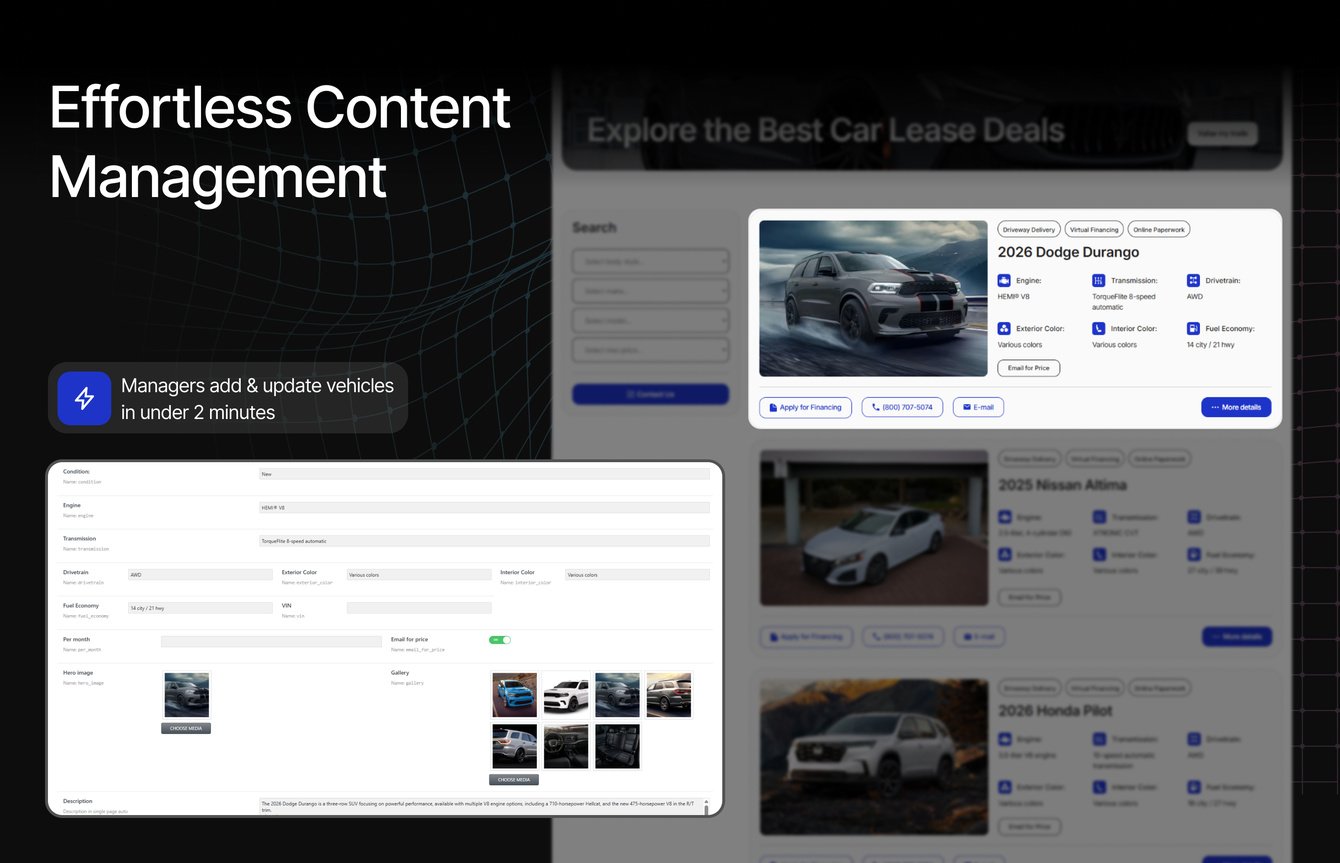Click the Exterior Color input field
The height and width of the screenshot is (863, 1340).
[x=419, y=575]
